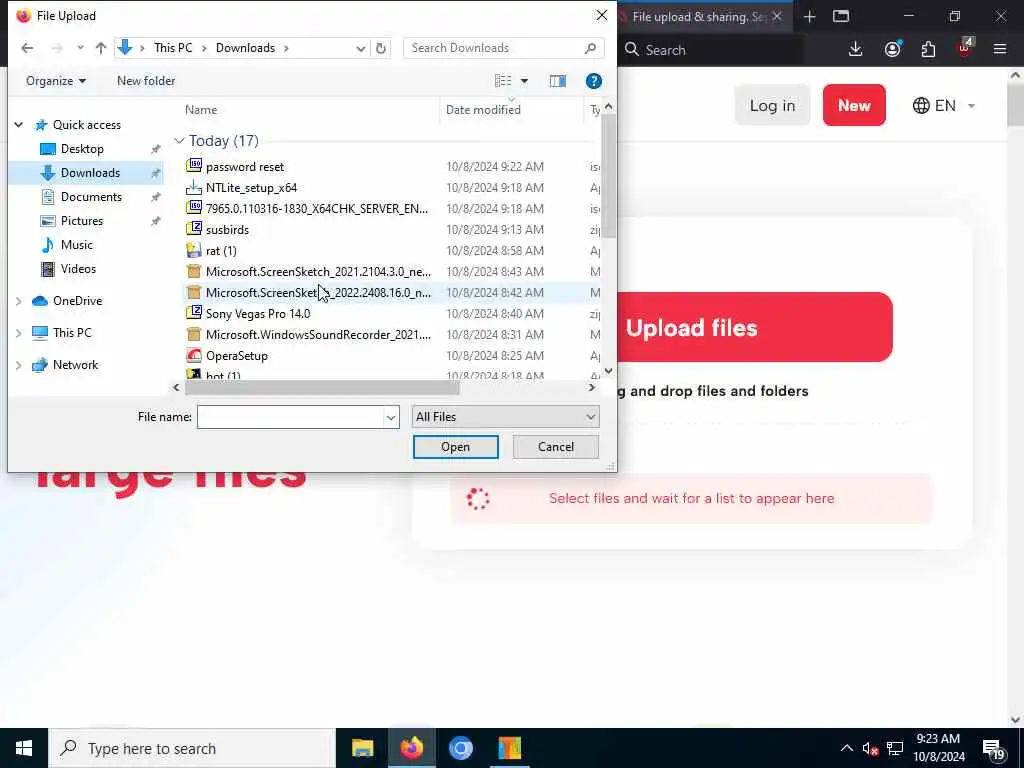Select Documents in navigation pane

(x=91, y=197)
